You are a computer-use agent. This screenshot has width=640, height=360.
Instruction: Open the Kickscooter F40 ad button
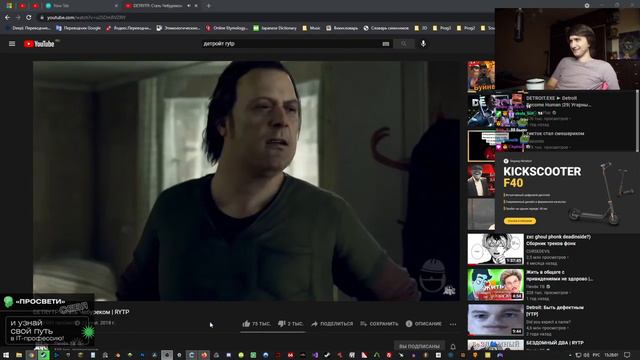pyautogui.click(x=520, y=221)
